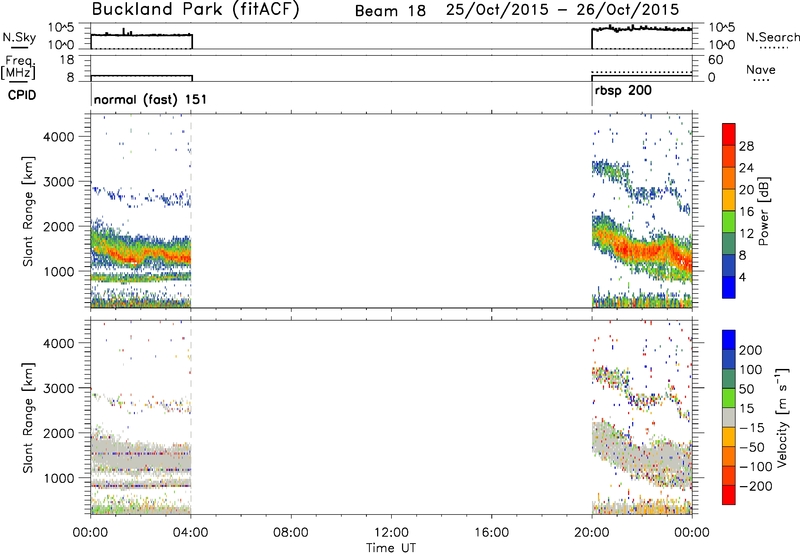Image resolution: width=800 pixels, height=554 pixels.
Task: Click the '25/Oct/2015 – 26/Oct/2015' date range
Action: point(563,10)
